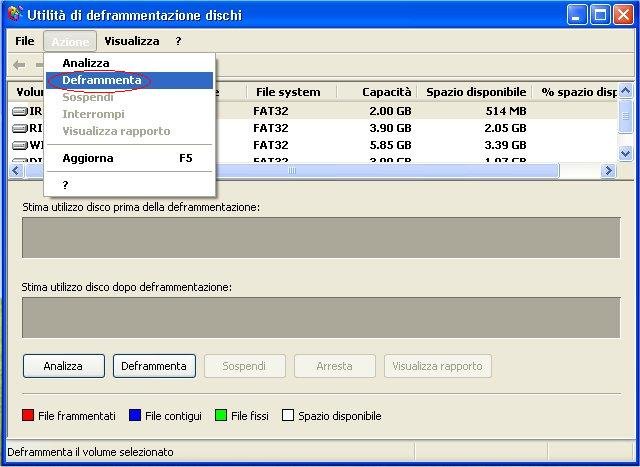Click the white Spazio disponibile swatch
640x467 pixels.
point(288,416)
